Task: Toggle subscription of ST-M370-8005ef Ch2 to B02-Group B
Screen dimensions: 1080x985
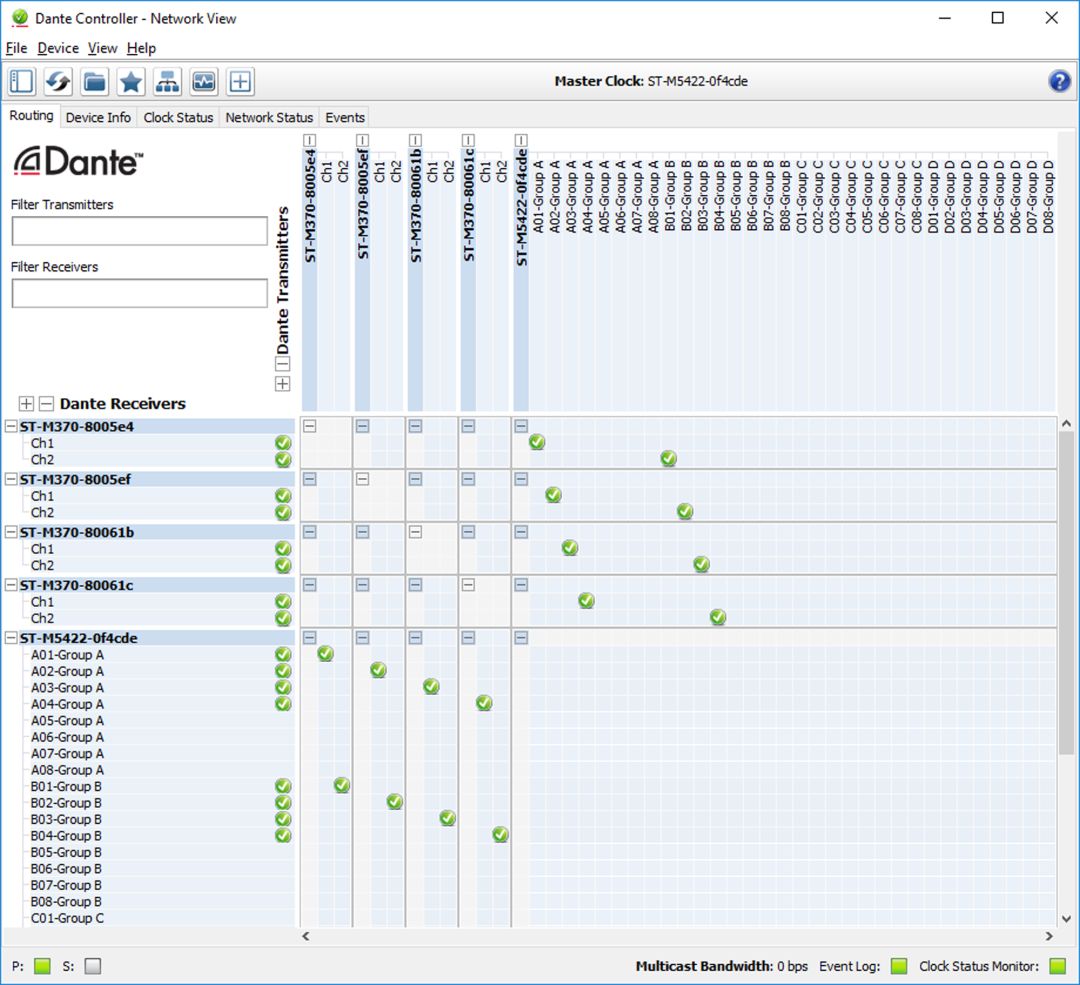Action: [x=685, y=512]
